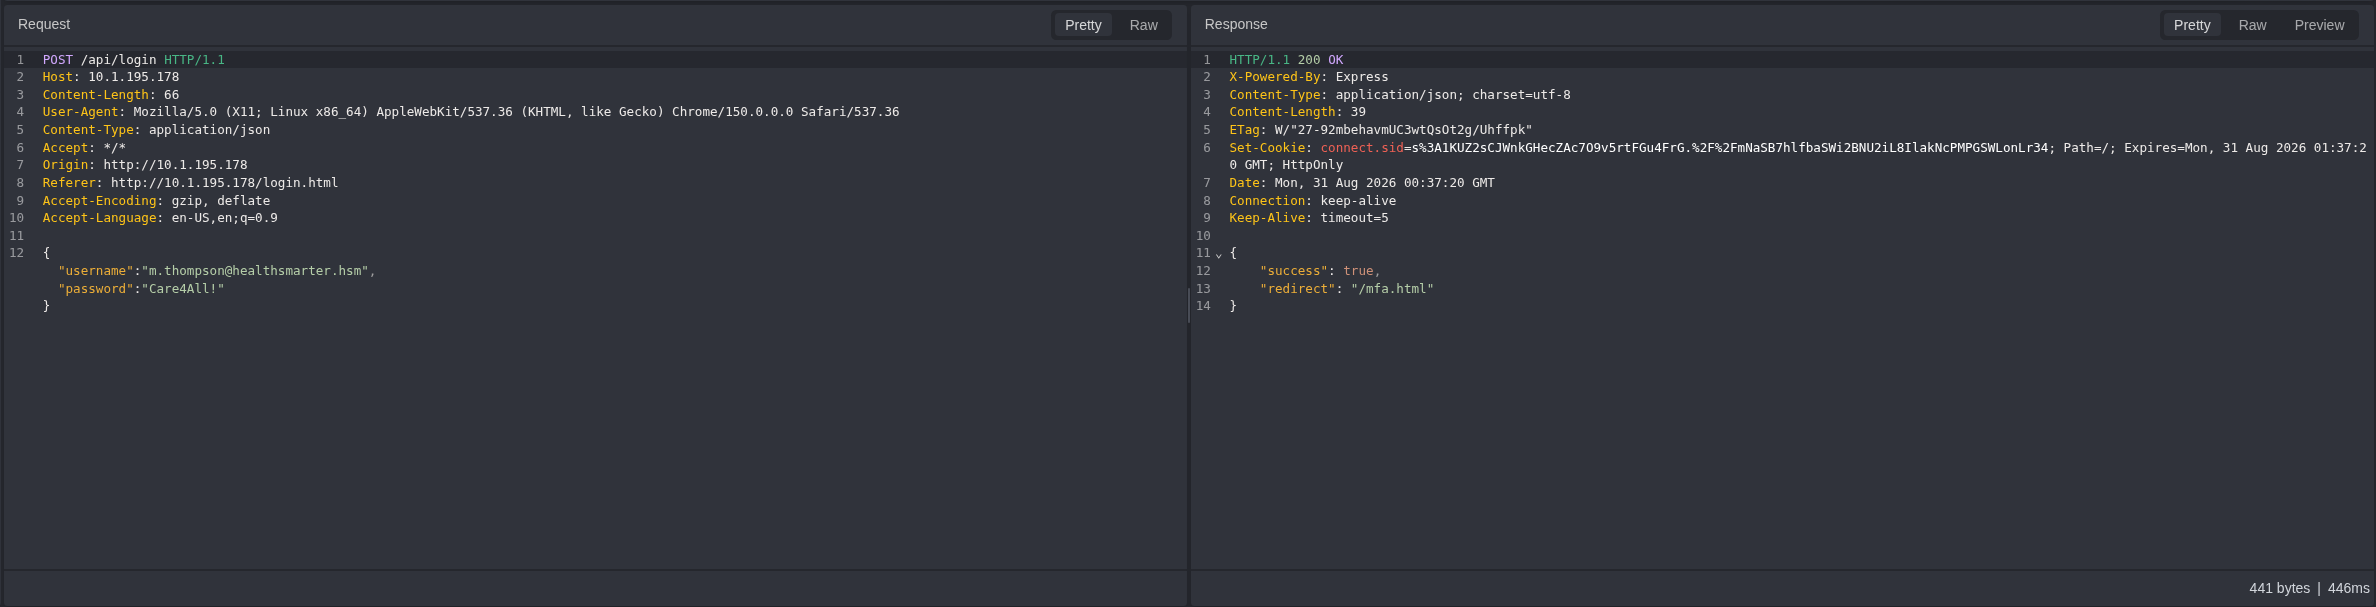
Task: Click the 441 bytes response size
Action: coord(2280,588)
